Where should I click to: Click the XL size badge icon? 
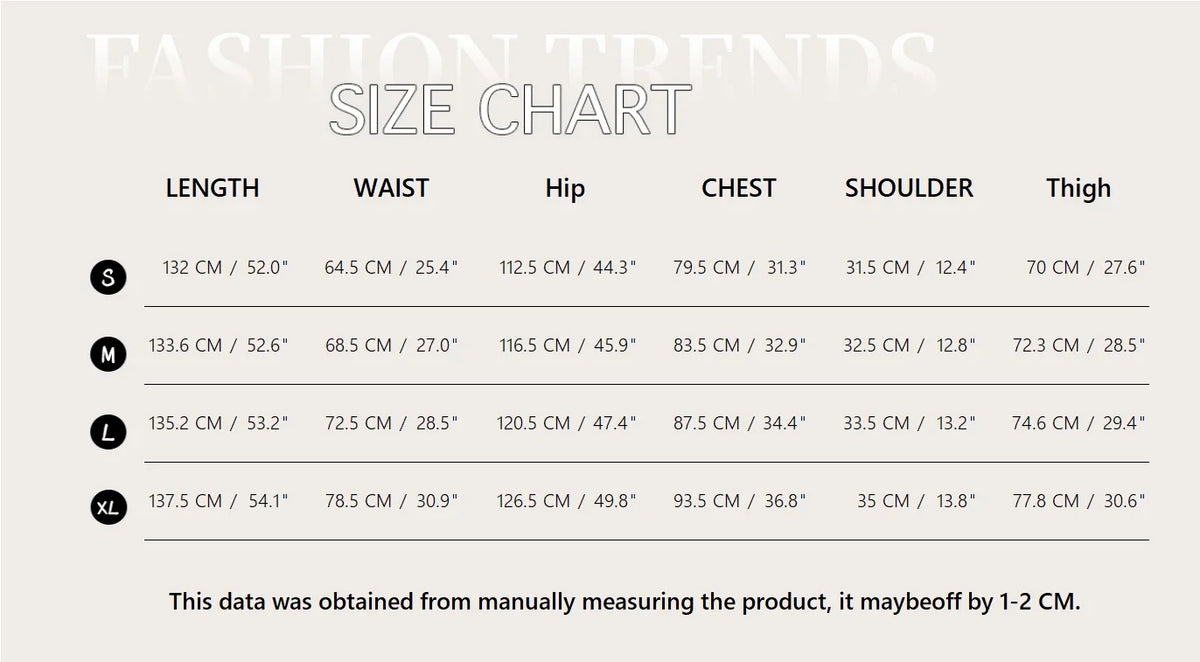(108, 509)
